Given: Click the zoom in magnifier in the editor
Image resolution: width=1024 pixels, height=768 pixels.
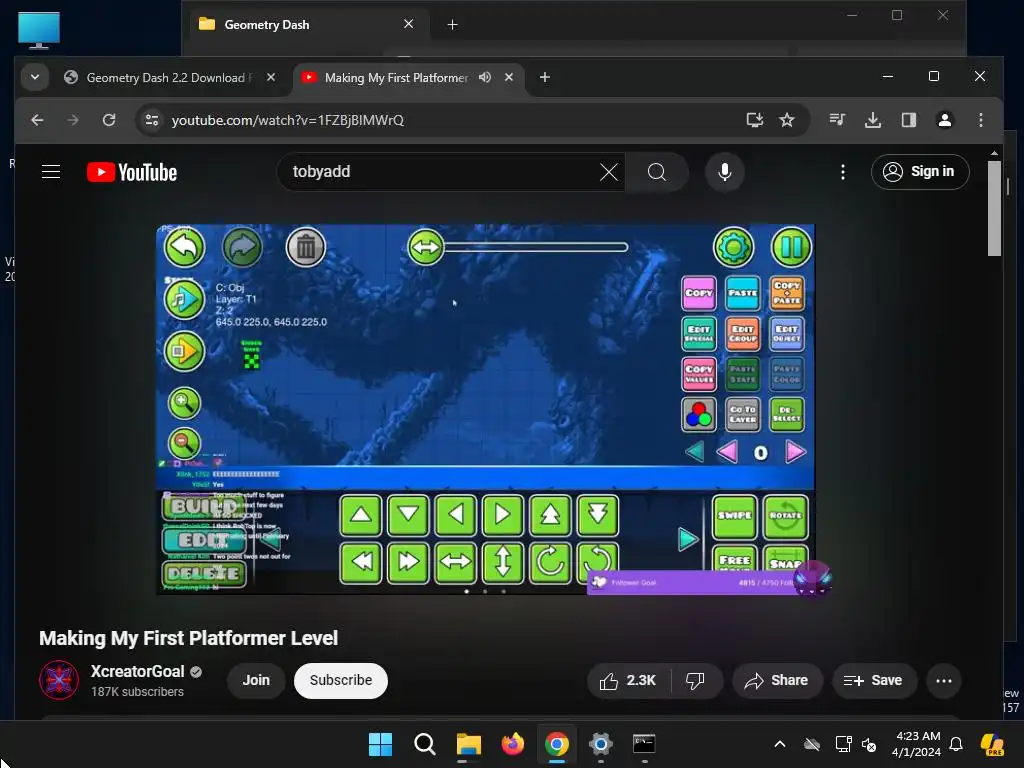Looking at the screenshot, I should pos(184,403).
